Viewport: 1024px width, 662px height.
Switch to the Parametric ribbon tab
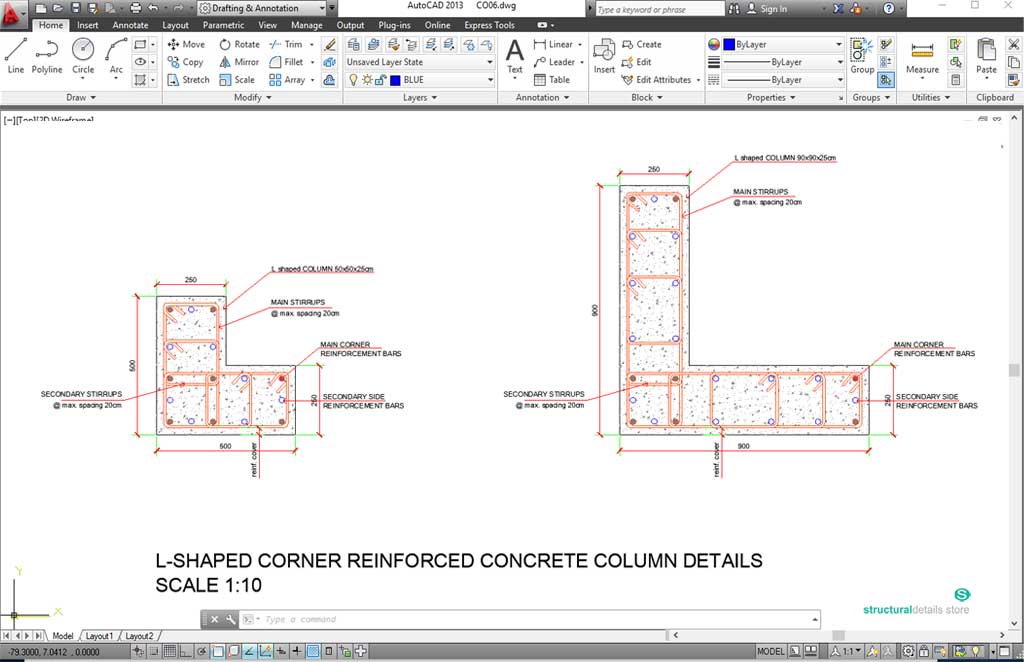[x=223, y=25]
